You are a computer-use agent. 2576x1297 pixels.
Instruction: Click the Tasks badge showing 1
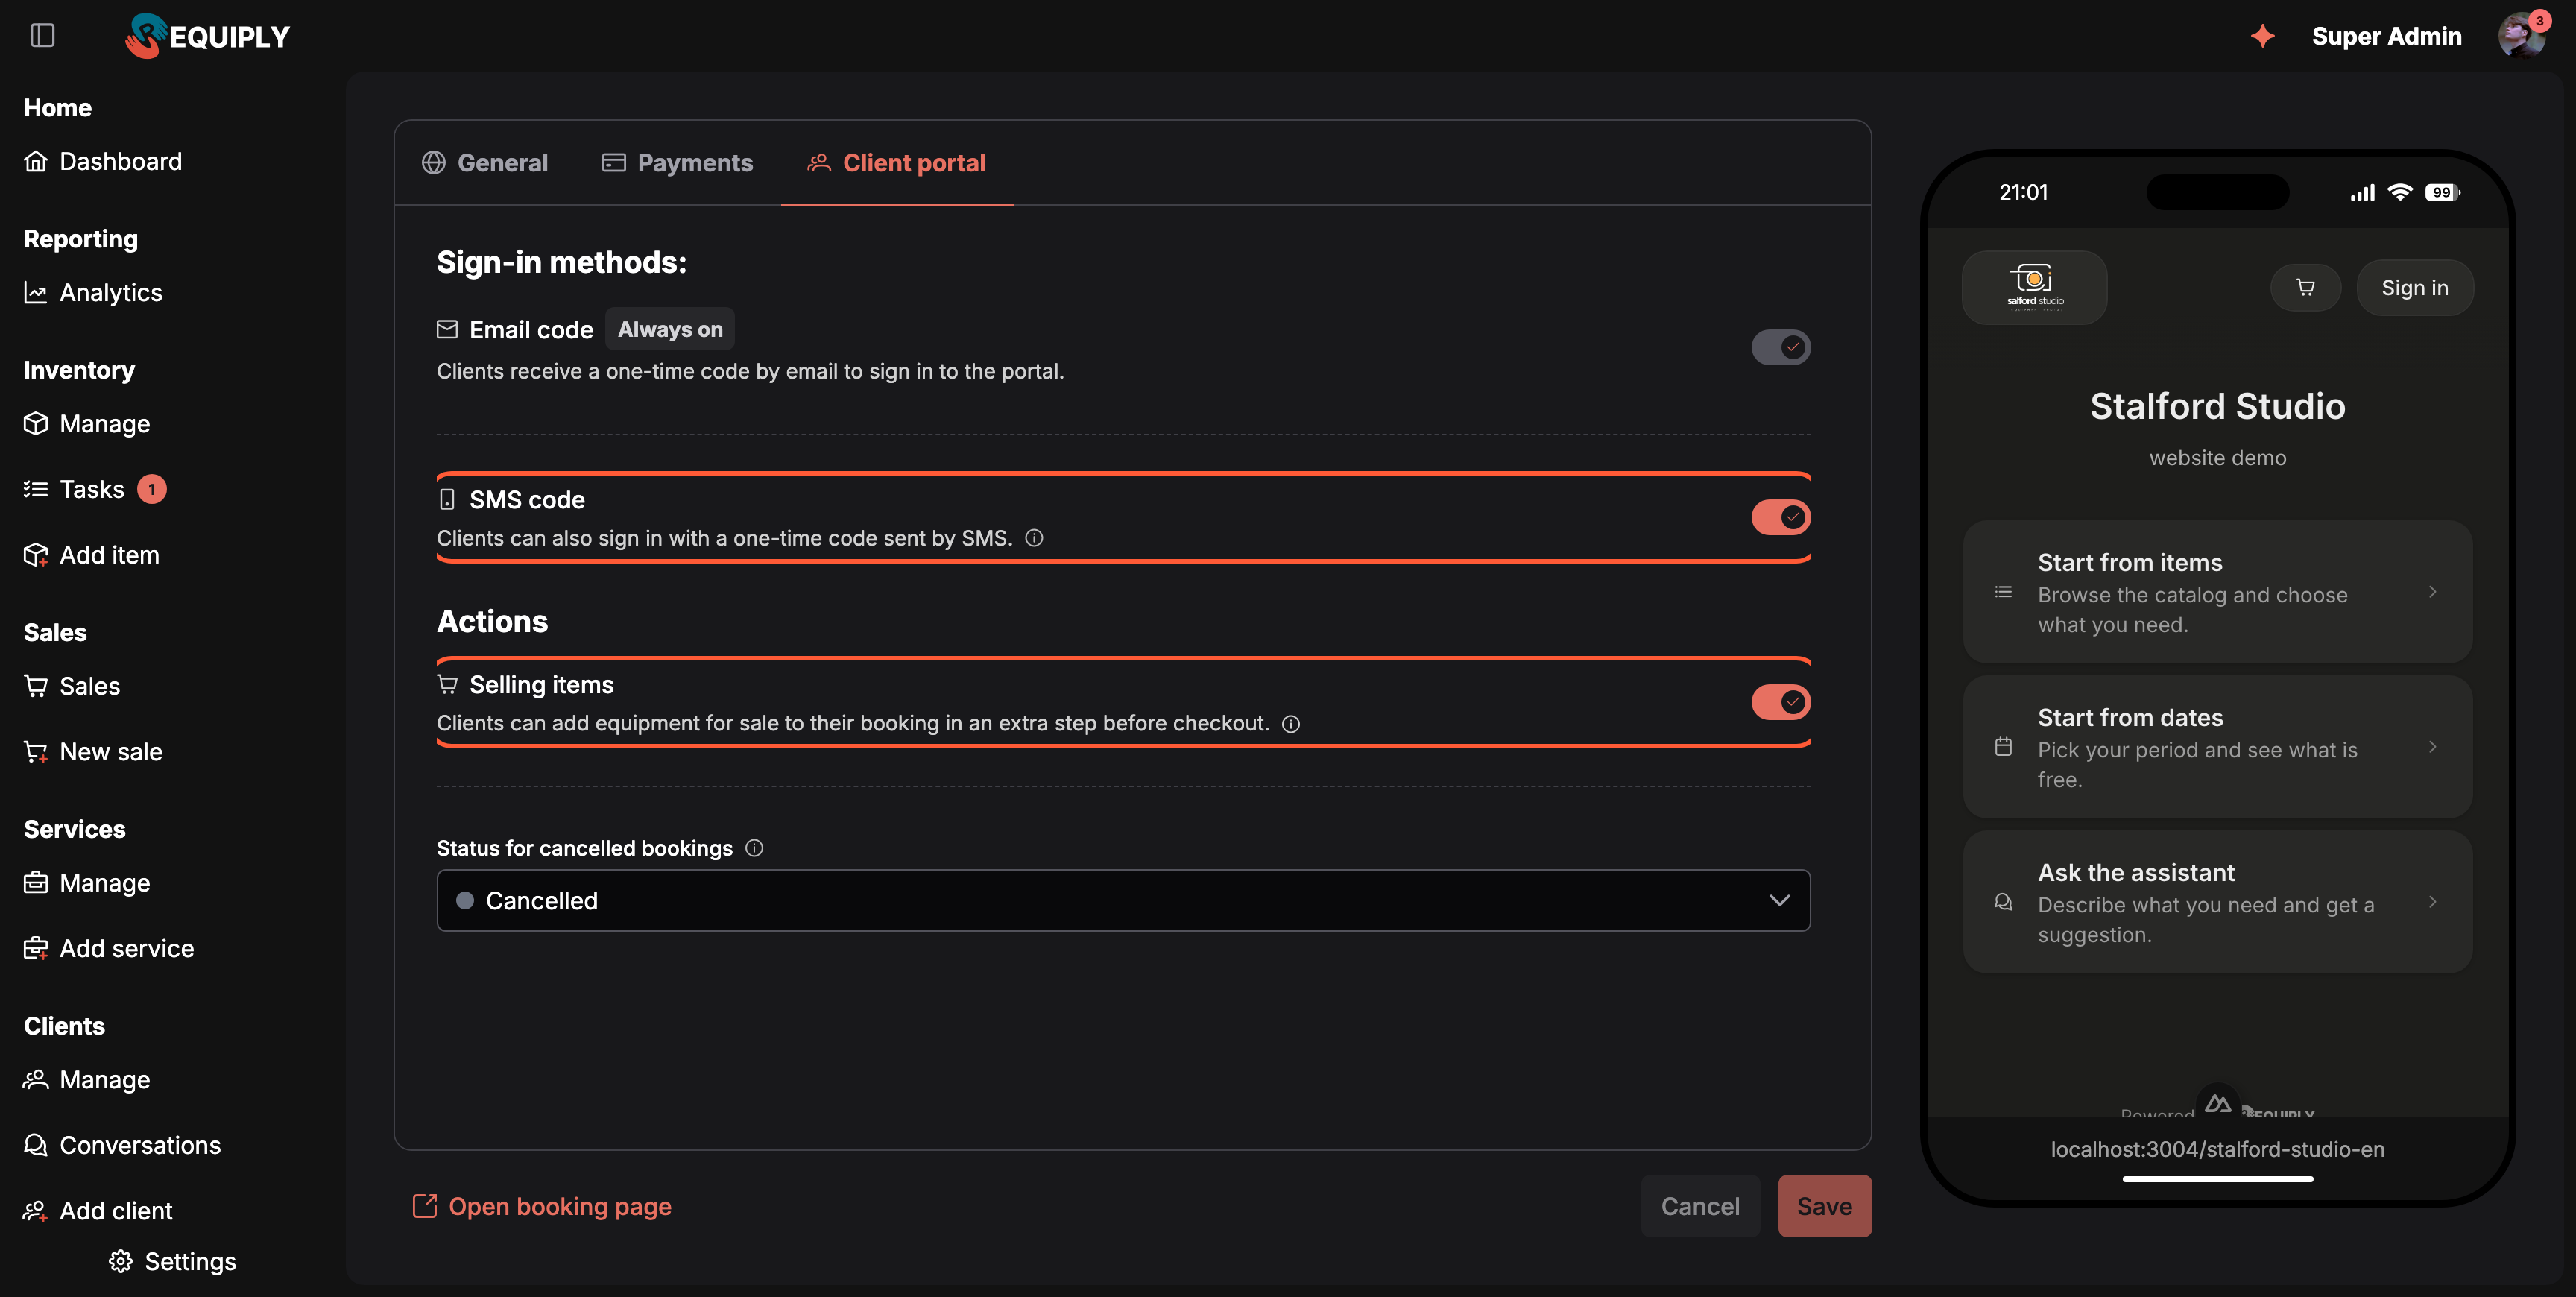pos(151,489)
